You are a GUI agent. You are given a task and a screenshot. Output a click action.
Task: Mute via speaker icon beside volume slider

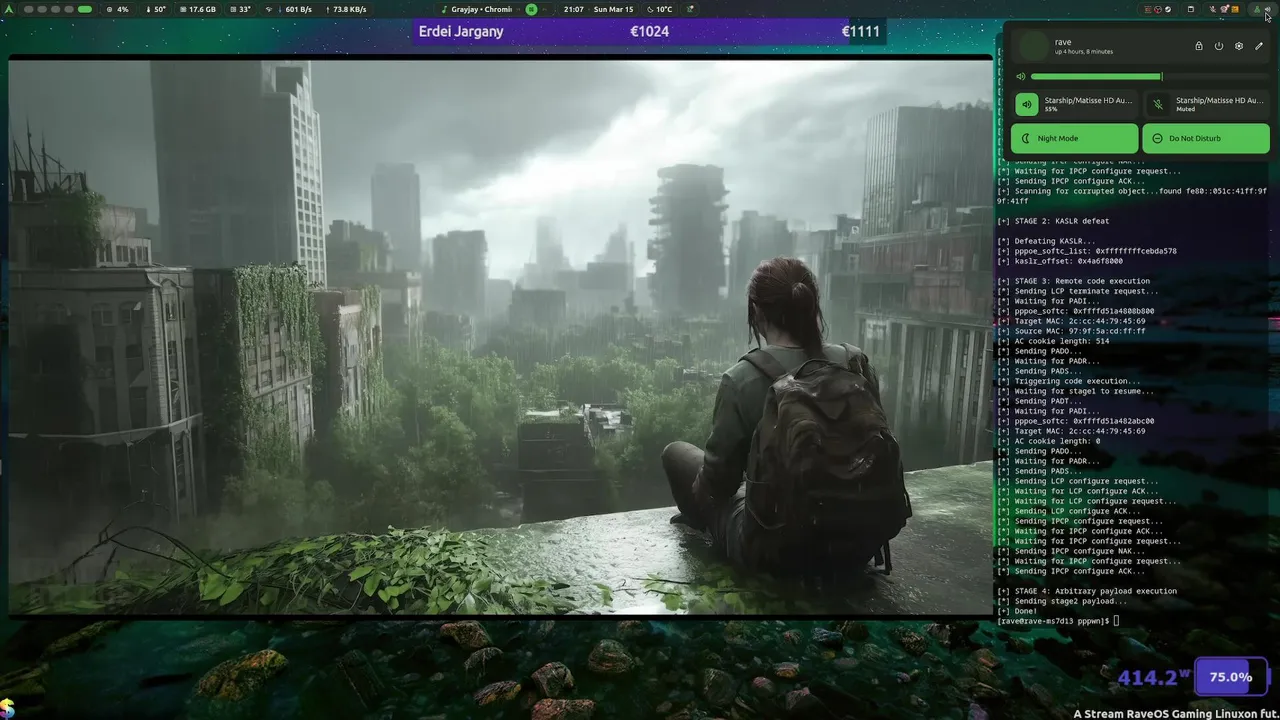[1021, 76]
